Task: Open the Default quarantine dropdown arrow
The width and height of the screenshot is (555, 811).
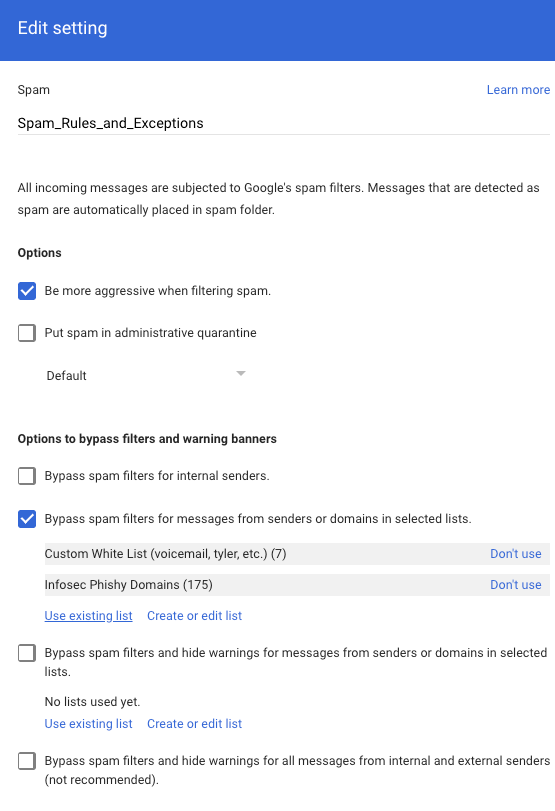Action: 241,373
